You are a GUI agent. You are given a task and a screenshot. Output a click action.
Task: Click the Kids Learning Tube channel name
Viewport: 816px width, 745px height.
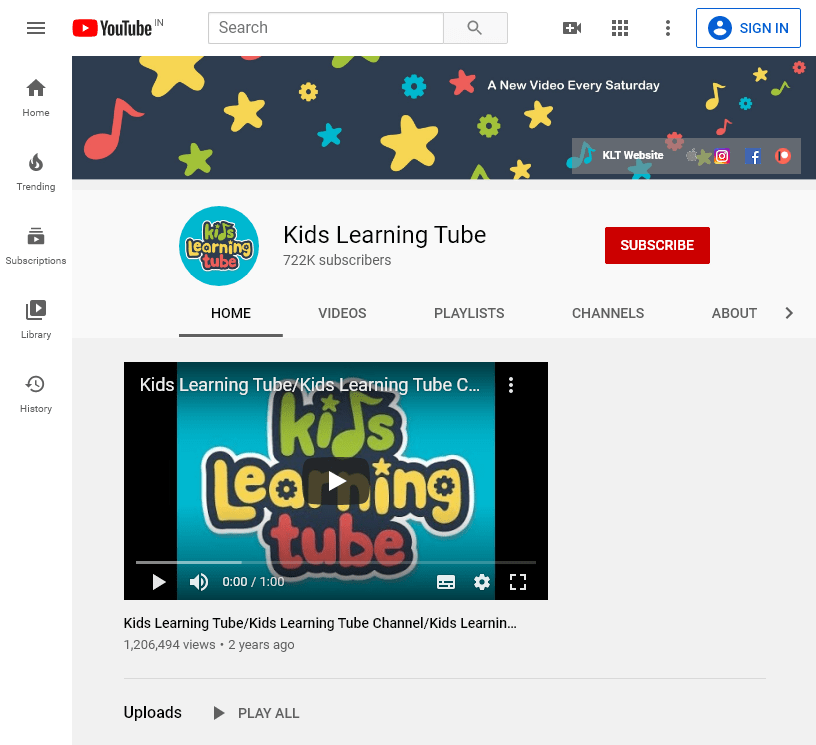[385, 235]
